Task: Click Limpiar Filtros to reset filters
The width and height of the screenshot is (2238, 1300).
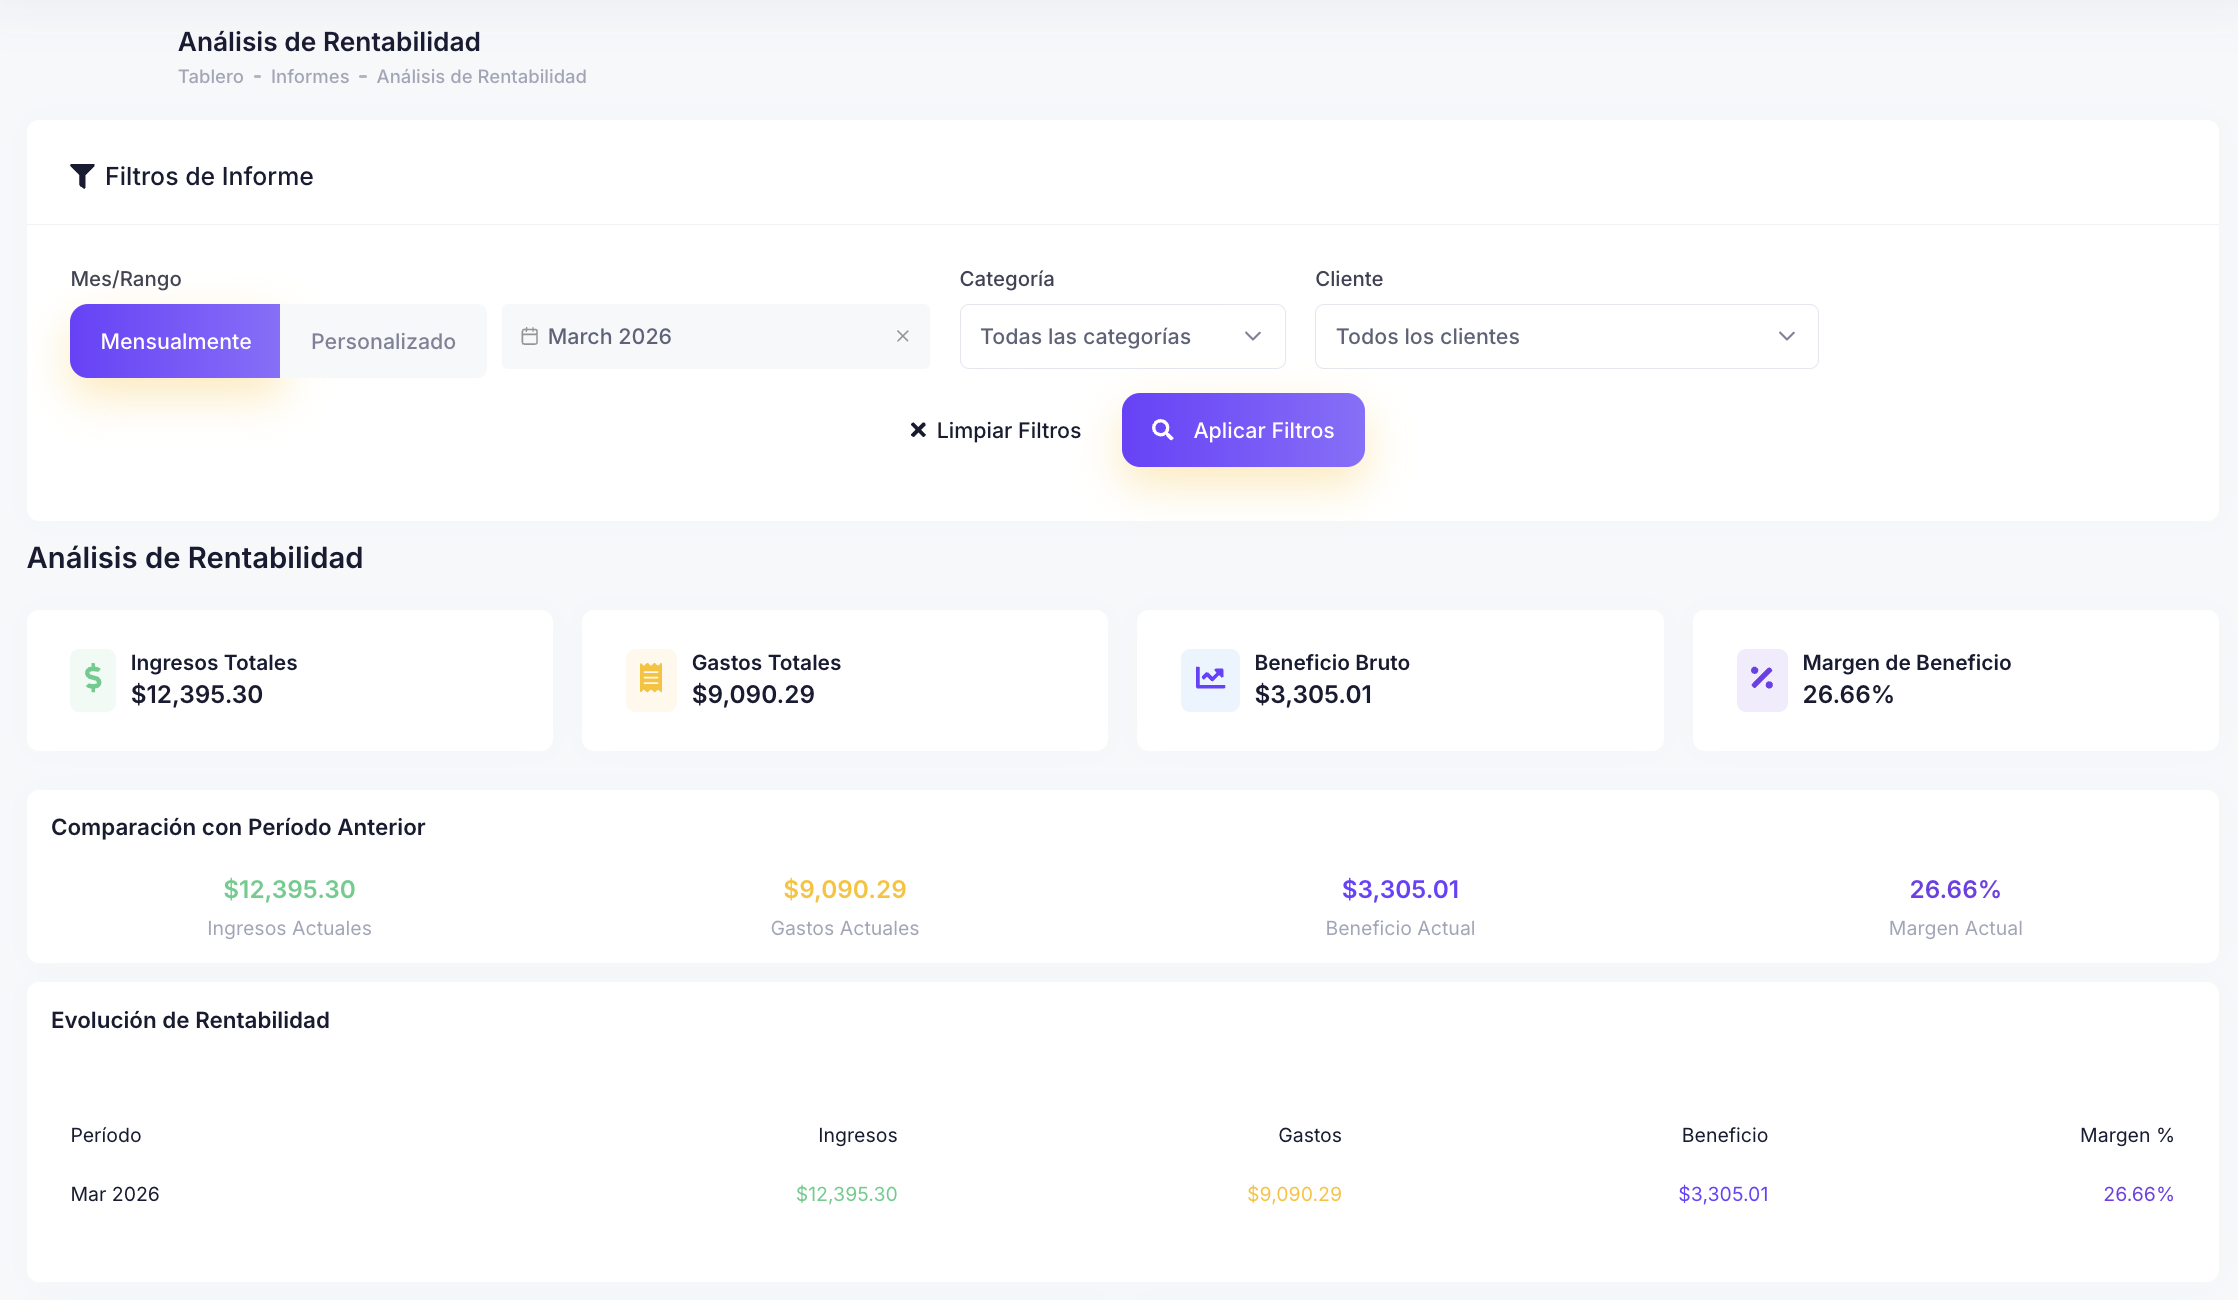Action: point(1008,430)
